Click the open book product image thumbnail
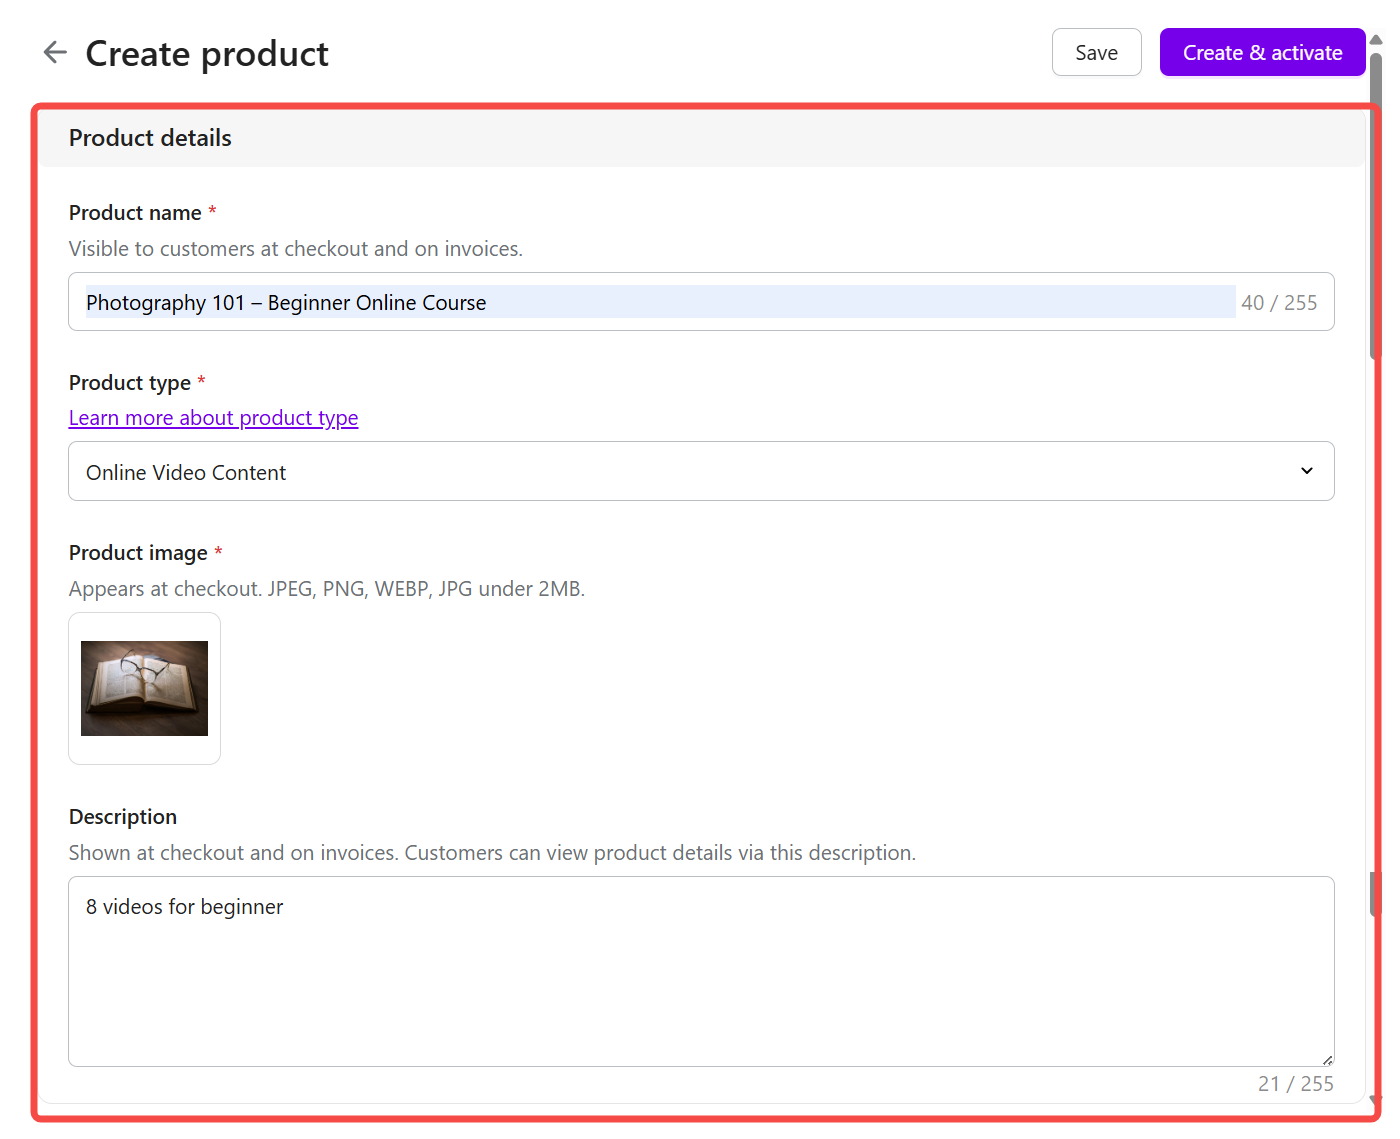1400x1139 pixels. (x=144, y=689)
